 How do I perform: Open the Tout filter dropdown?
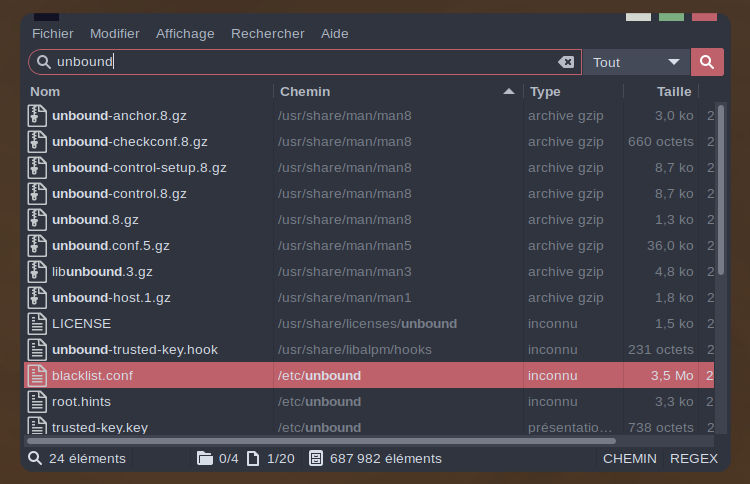(636, 62)
